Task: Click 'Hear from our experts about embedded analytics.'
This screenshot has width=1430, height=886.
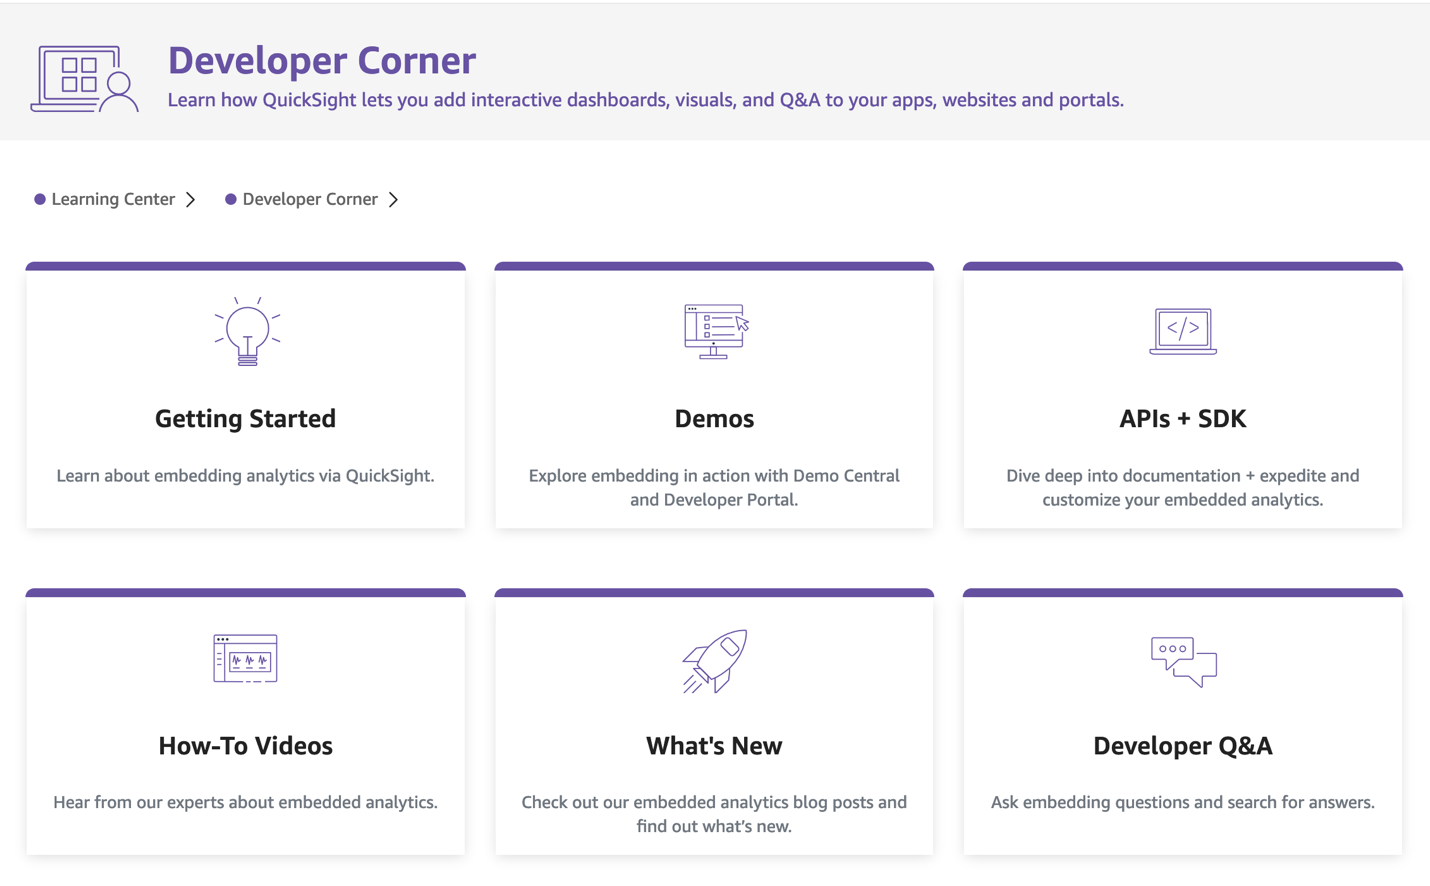Action: (x=245, y=802)
